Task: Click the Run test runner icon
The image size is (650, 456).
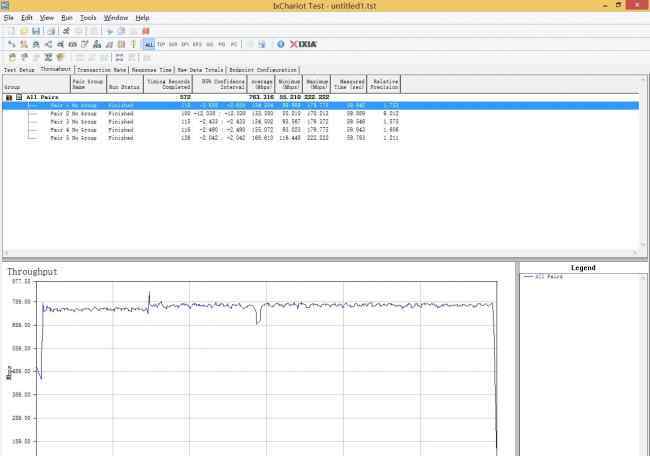Action: click(66, 31)
